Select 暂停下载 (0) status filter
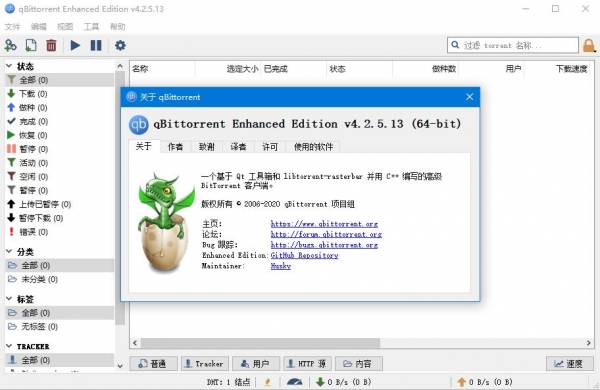 point(59,218)
